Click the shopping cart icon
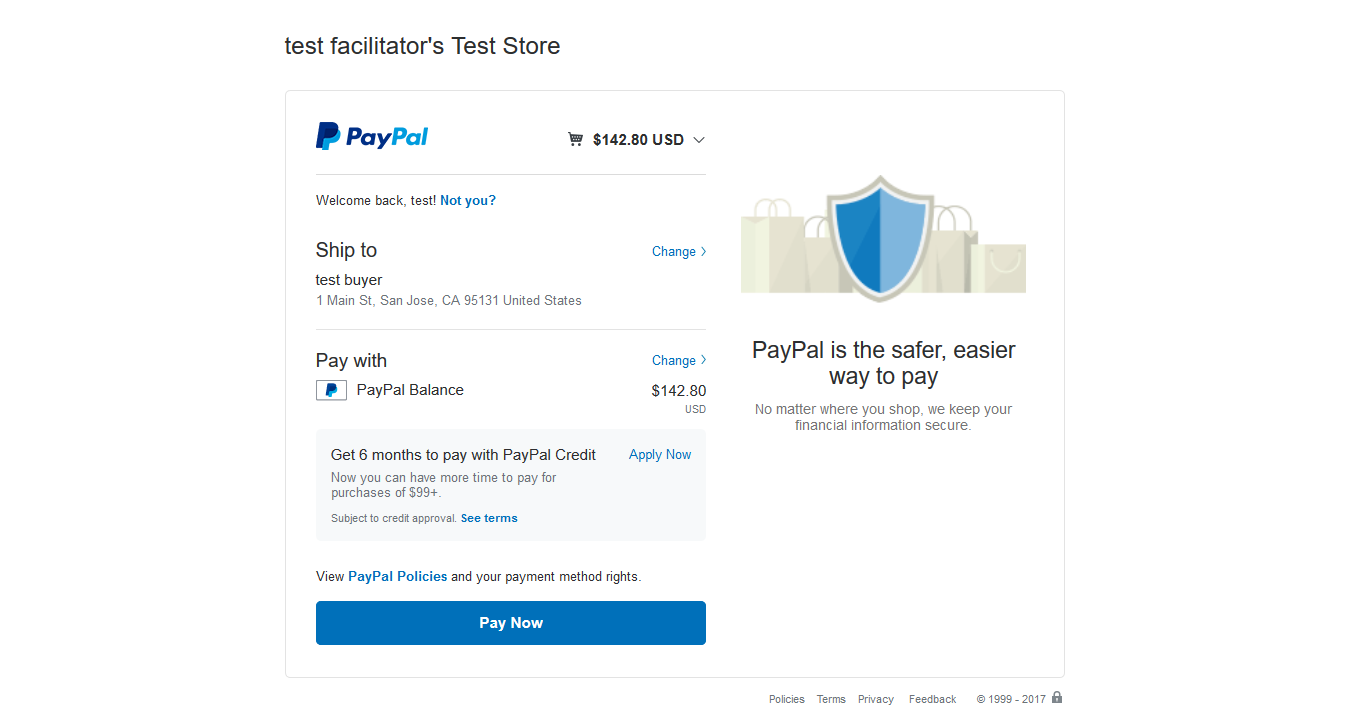The height and width of the screenshot is (719, 1349). click(x=575, y=139)
